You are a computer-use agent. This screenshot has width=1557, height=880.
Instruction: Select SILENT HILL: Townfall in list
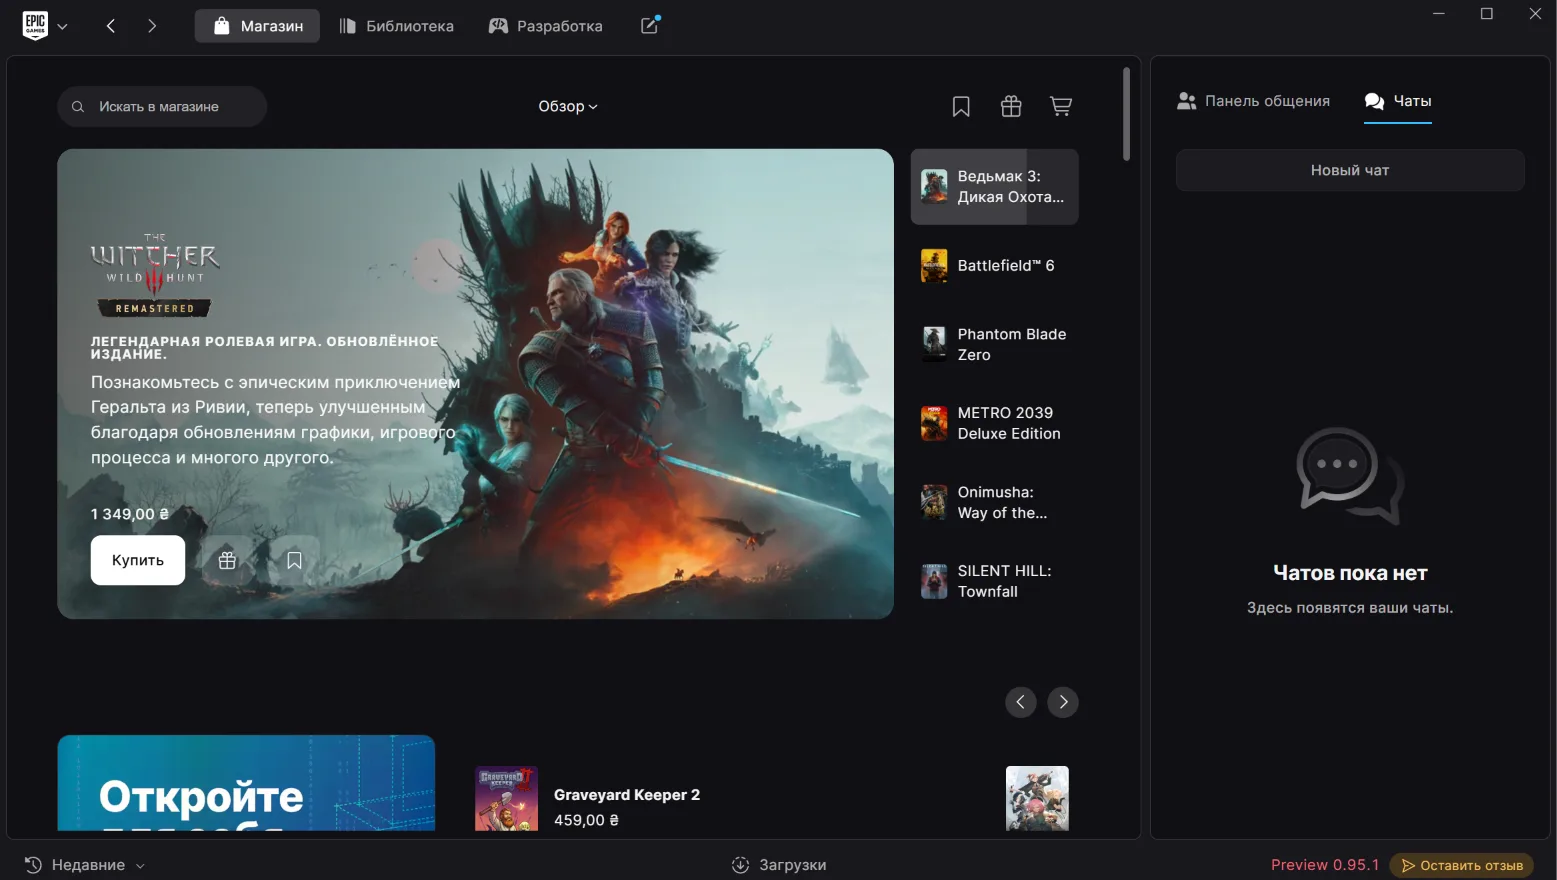tap(994, 581)
